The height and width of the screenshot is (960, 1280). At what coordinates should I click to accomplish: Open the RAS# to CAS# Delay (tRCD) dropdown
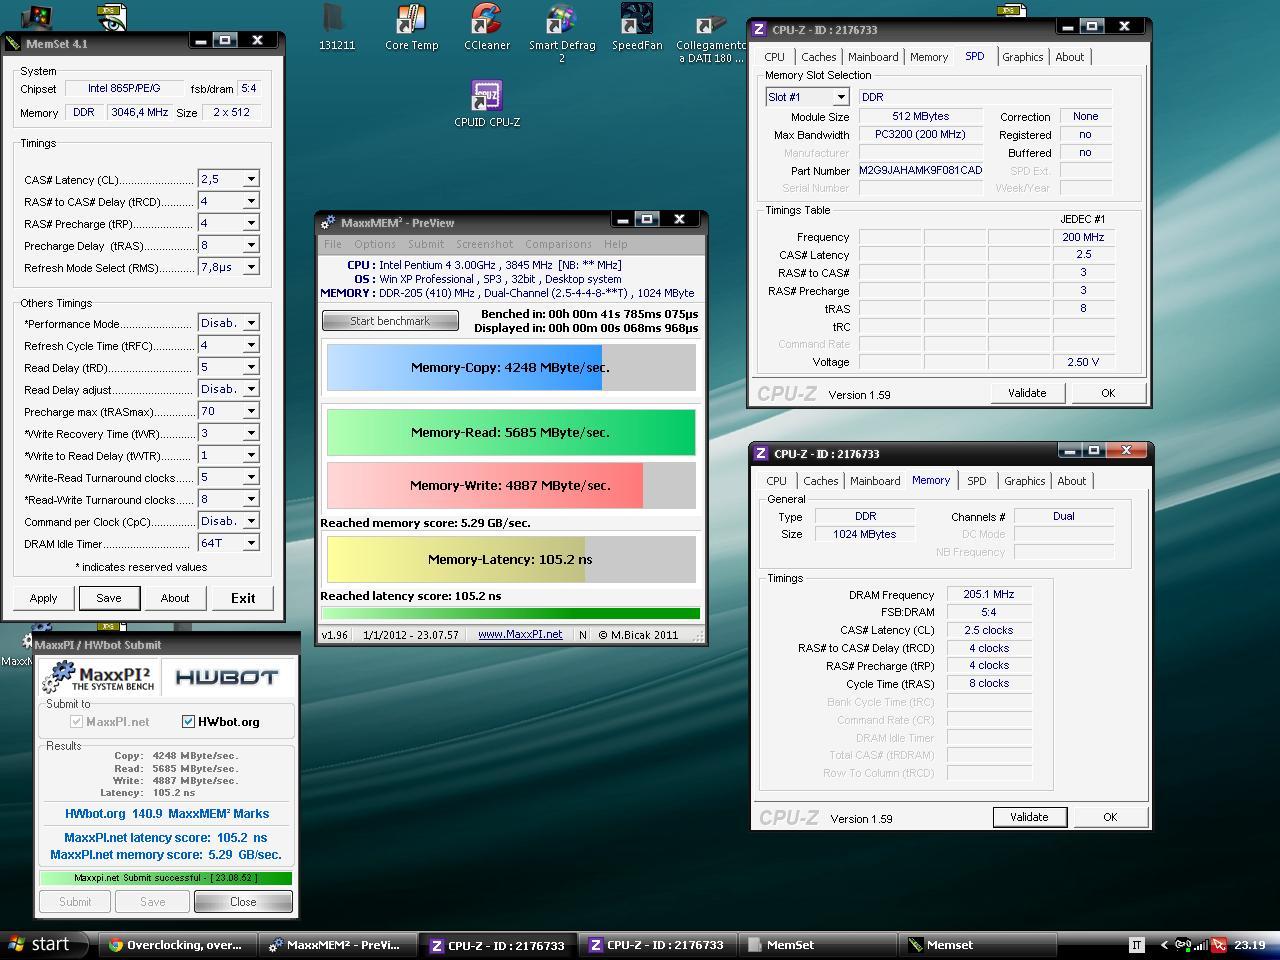point(251,201)
